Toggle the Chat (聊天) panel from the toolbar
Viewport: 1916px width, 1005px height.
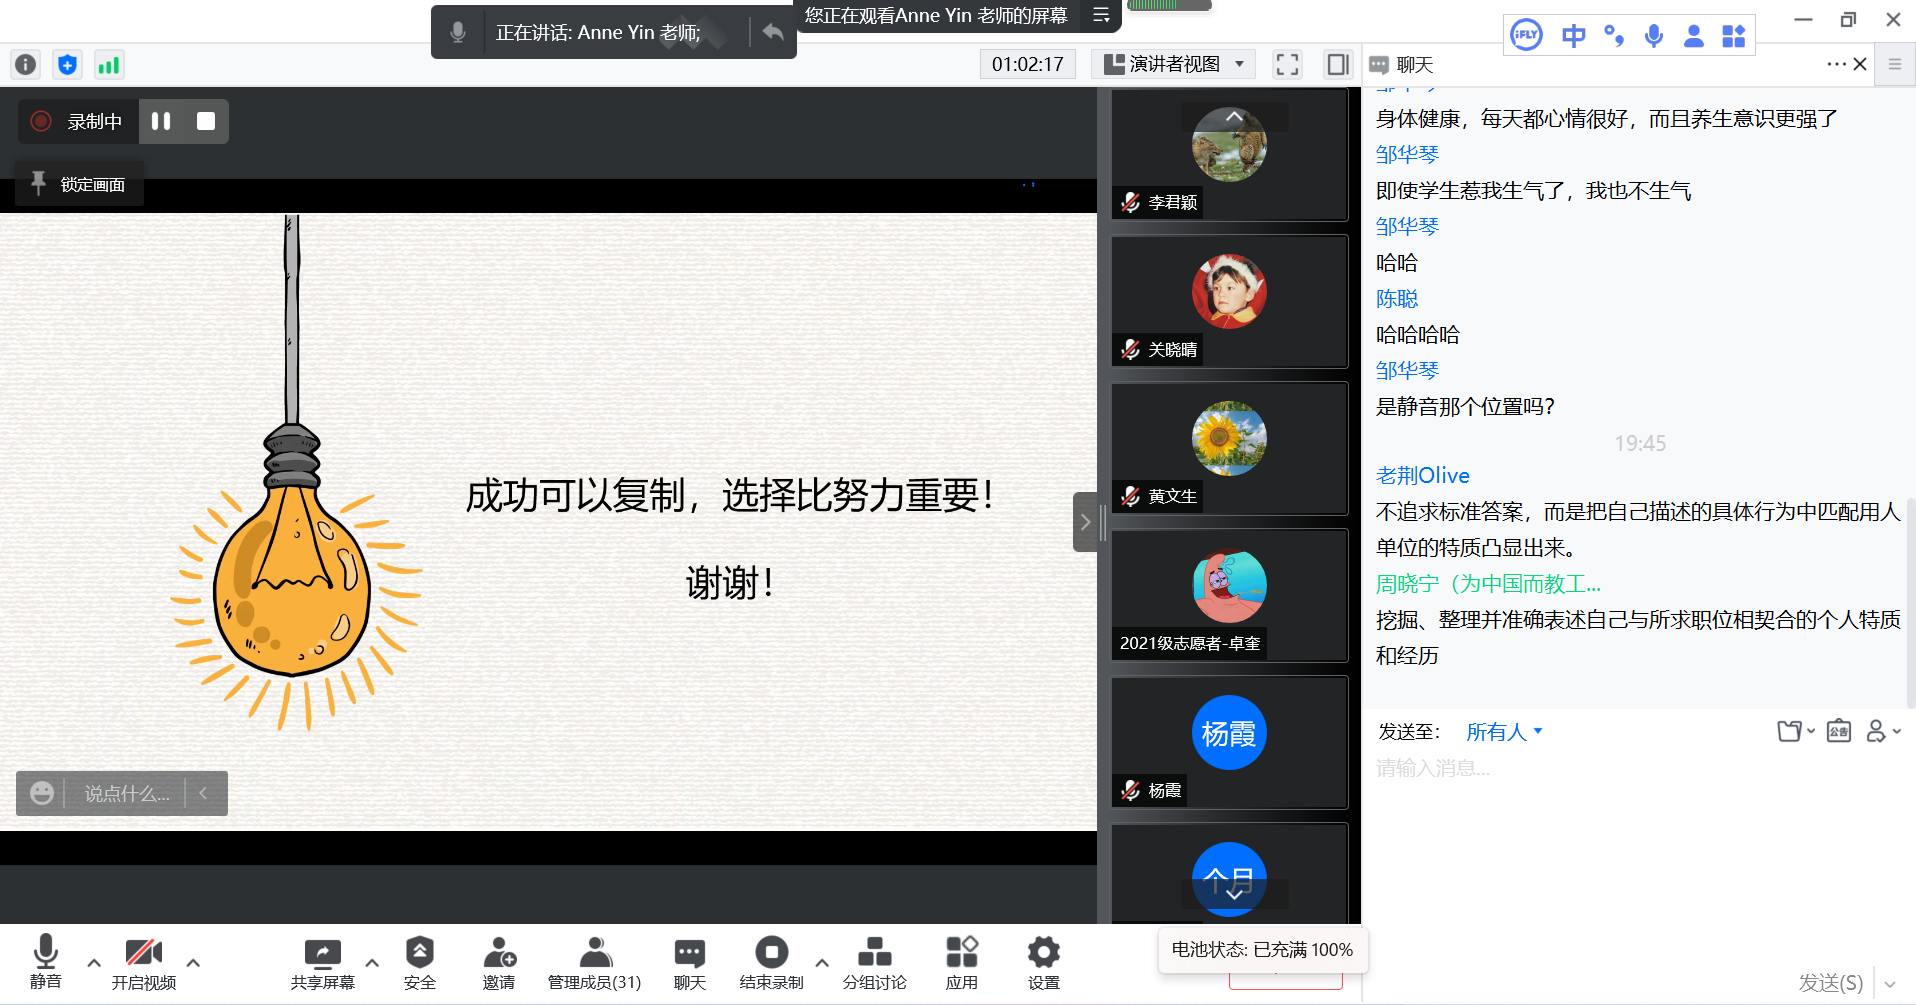click(689, 963)
